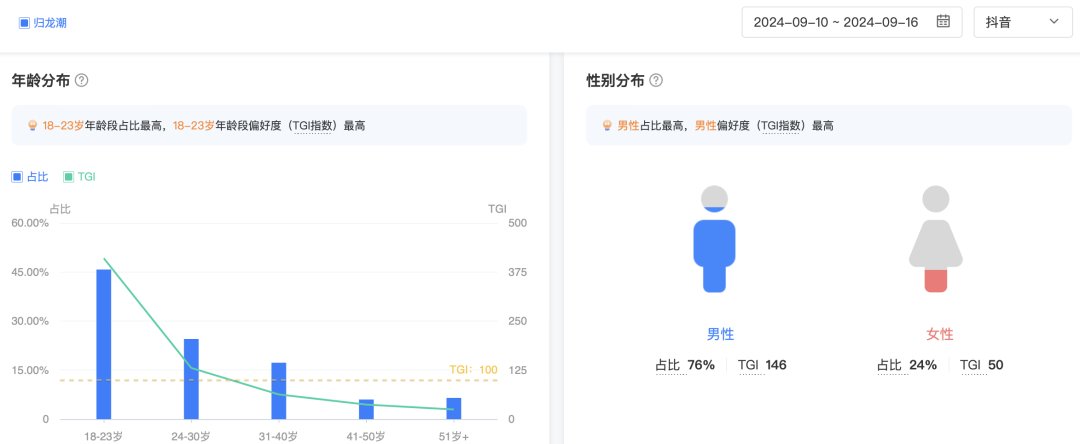The image size is (1080, 444).
Task: Click the 性别分布 section title
Action: coord(615,81)
